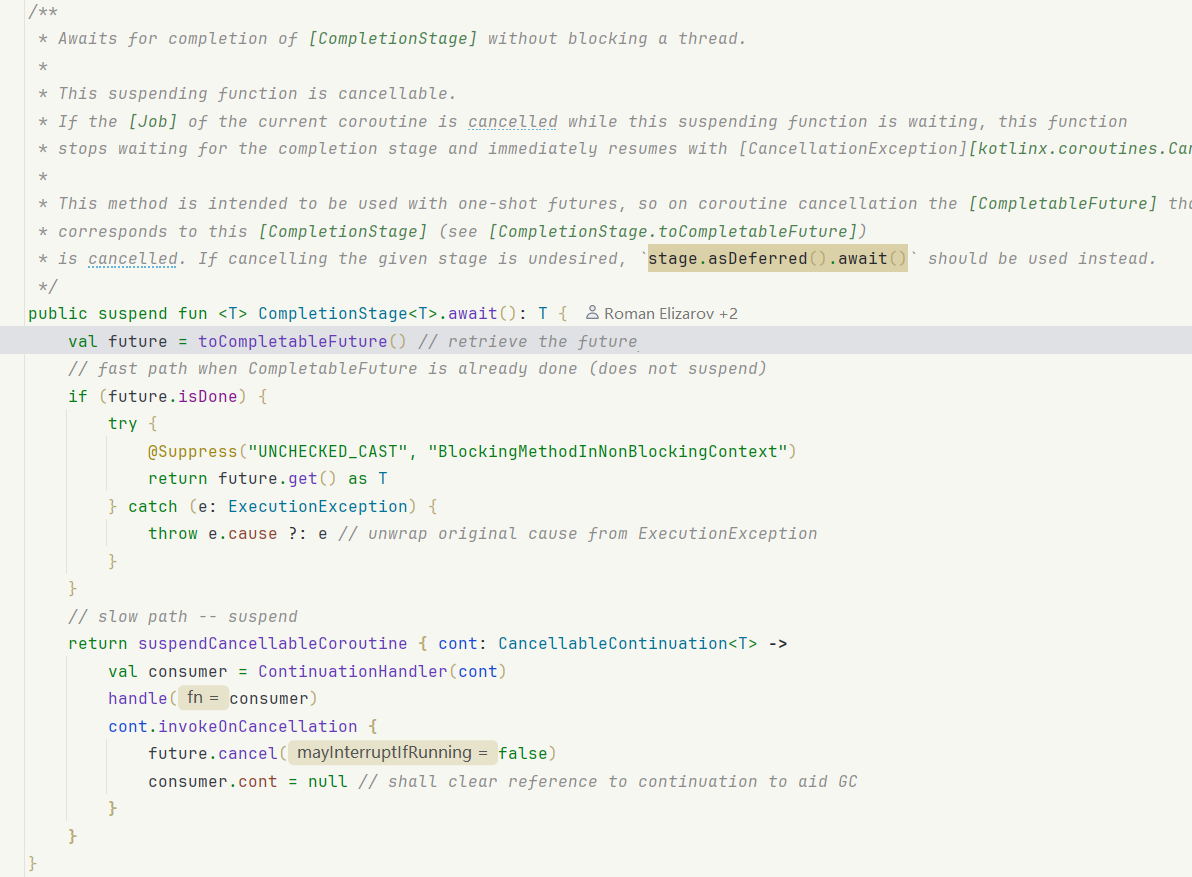Click [CompletionStage] in the "Awaits for completion" line
This screenshot has height=877, width=1192.
(x=393, y=39)
